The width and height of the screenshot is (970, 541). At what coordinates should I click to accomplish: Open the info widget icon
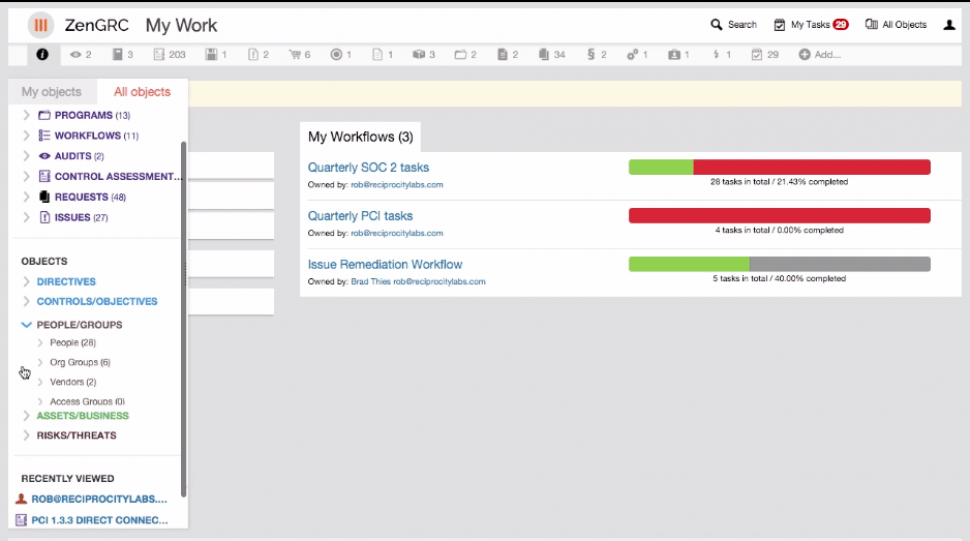pos(42,54)
